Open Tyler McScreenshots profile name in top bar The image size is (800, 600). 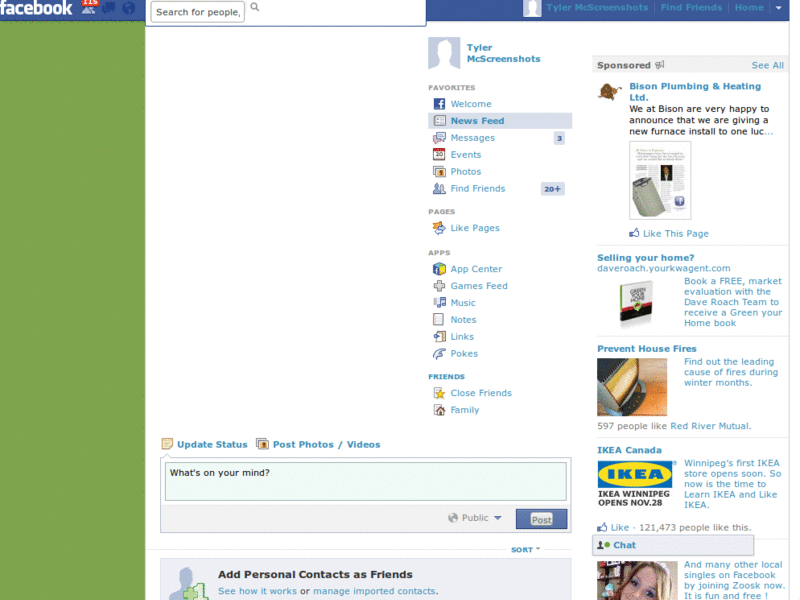pos(597,8)
